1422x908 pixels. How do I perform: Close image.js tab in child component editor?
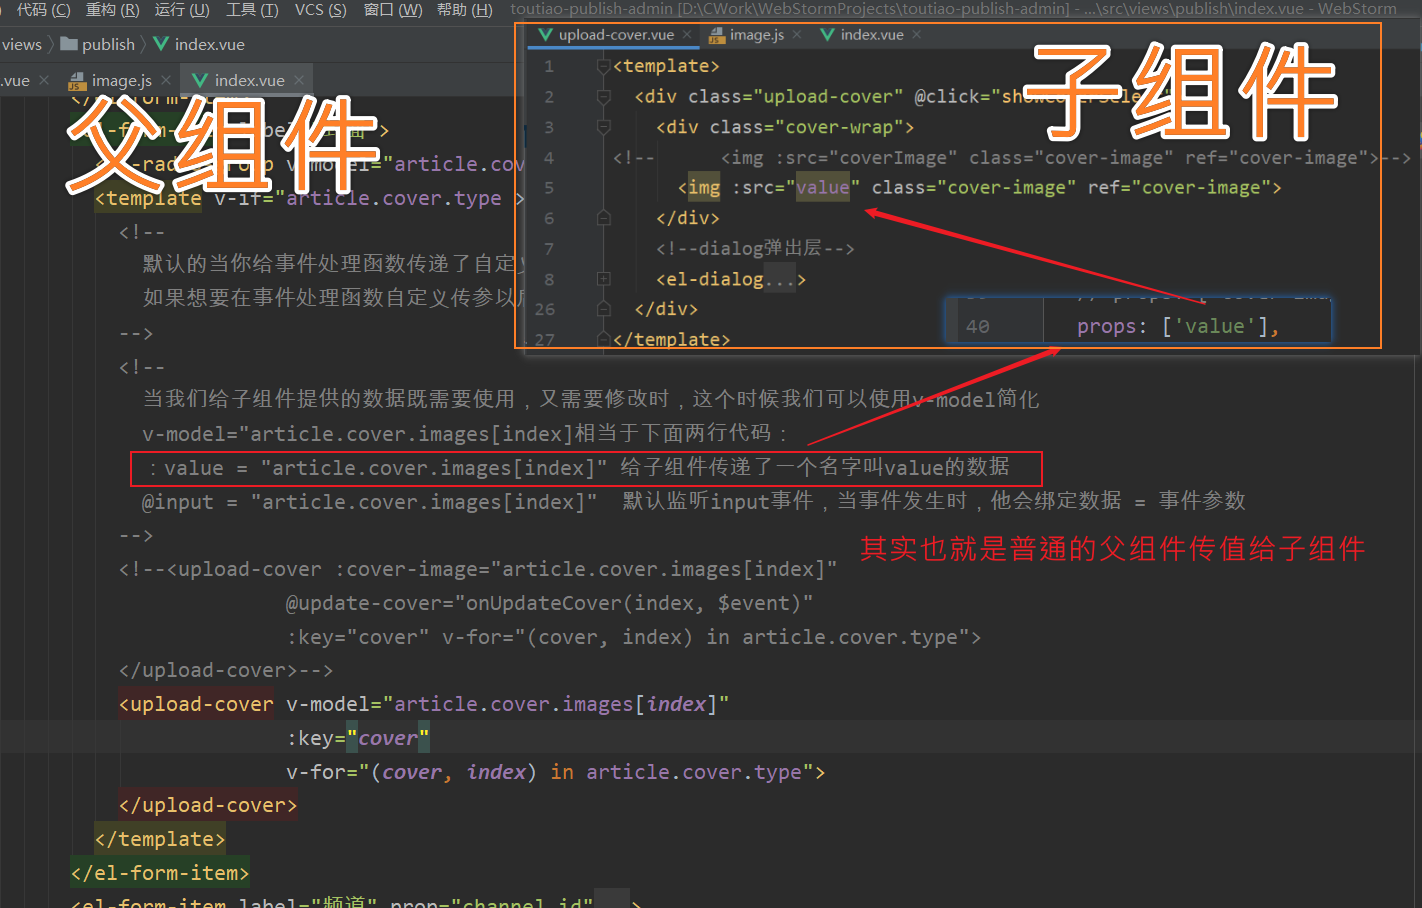pos(797,34)
